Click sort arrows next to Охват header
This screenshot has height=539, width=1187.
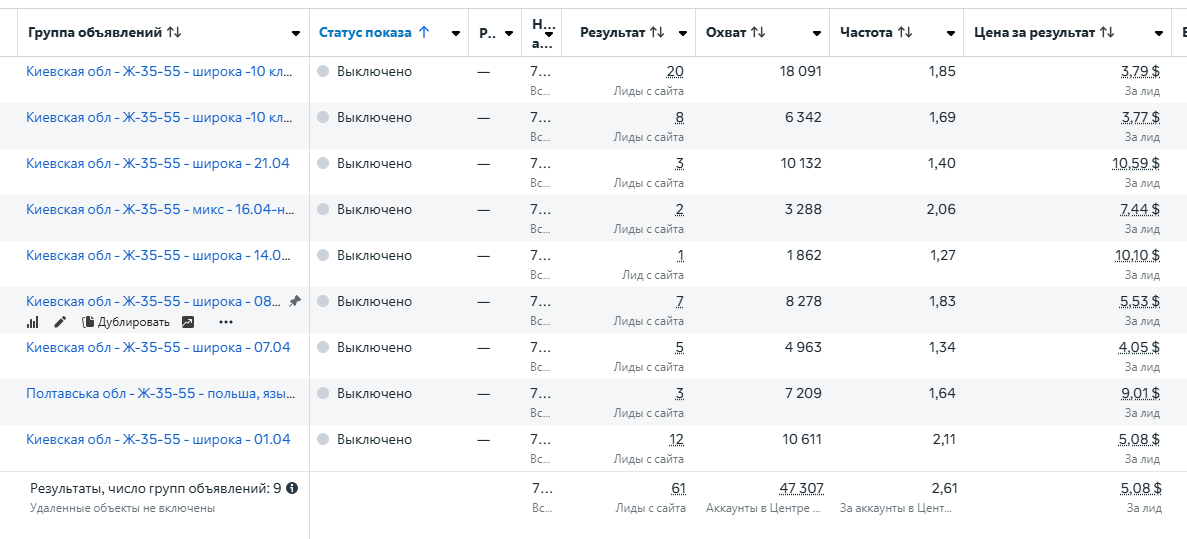(758, 33)
